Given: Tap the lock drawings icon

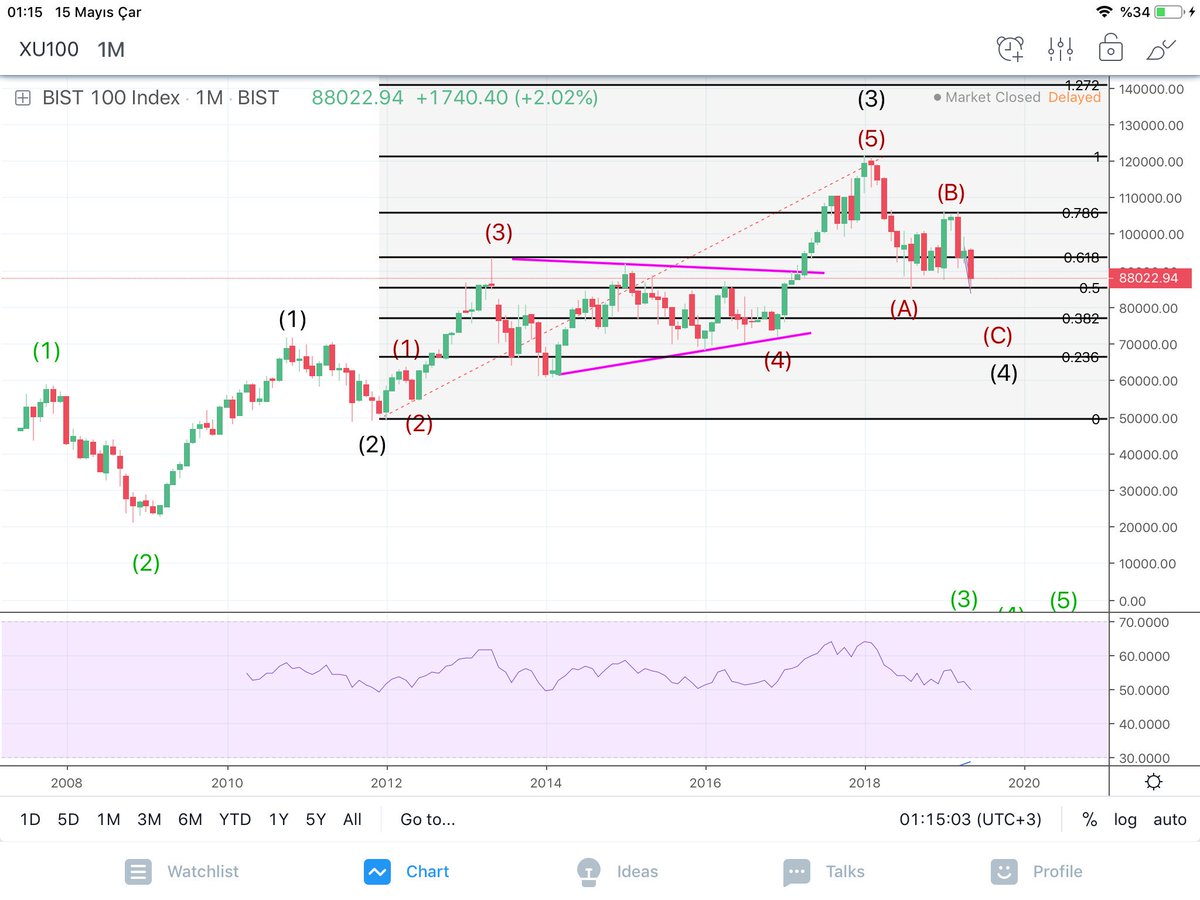Looking at the screenshot, I should [1109, 48].
